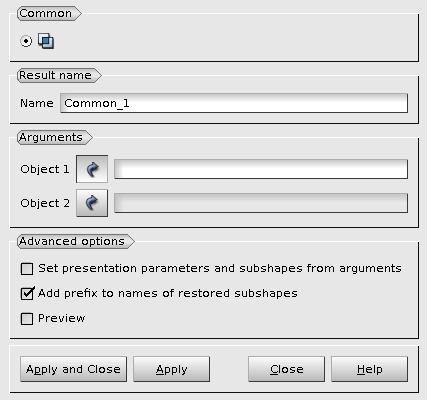Enable the Preview checkbox
Image resolution: width=427 pixels, height=400 pixels.
(x=27, y=319)
